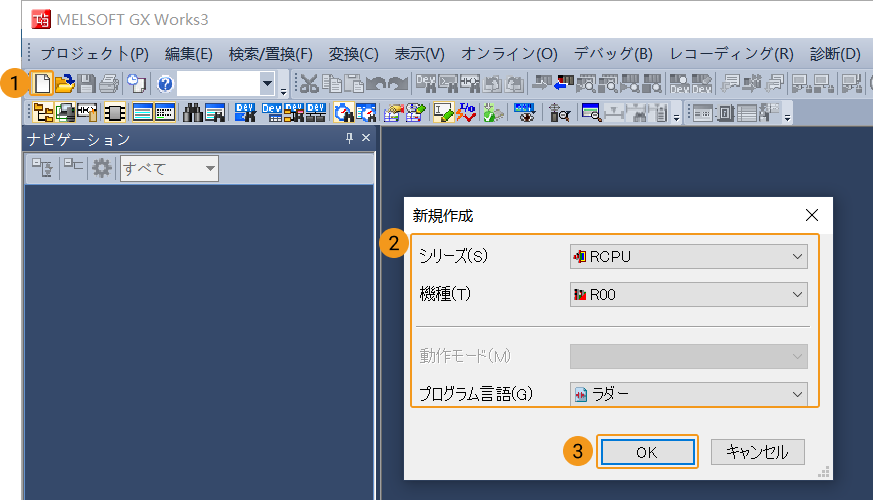Click the I/O check icon

point(466,113)
